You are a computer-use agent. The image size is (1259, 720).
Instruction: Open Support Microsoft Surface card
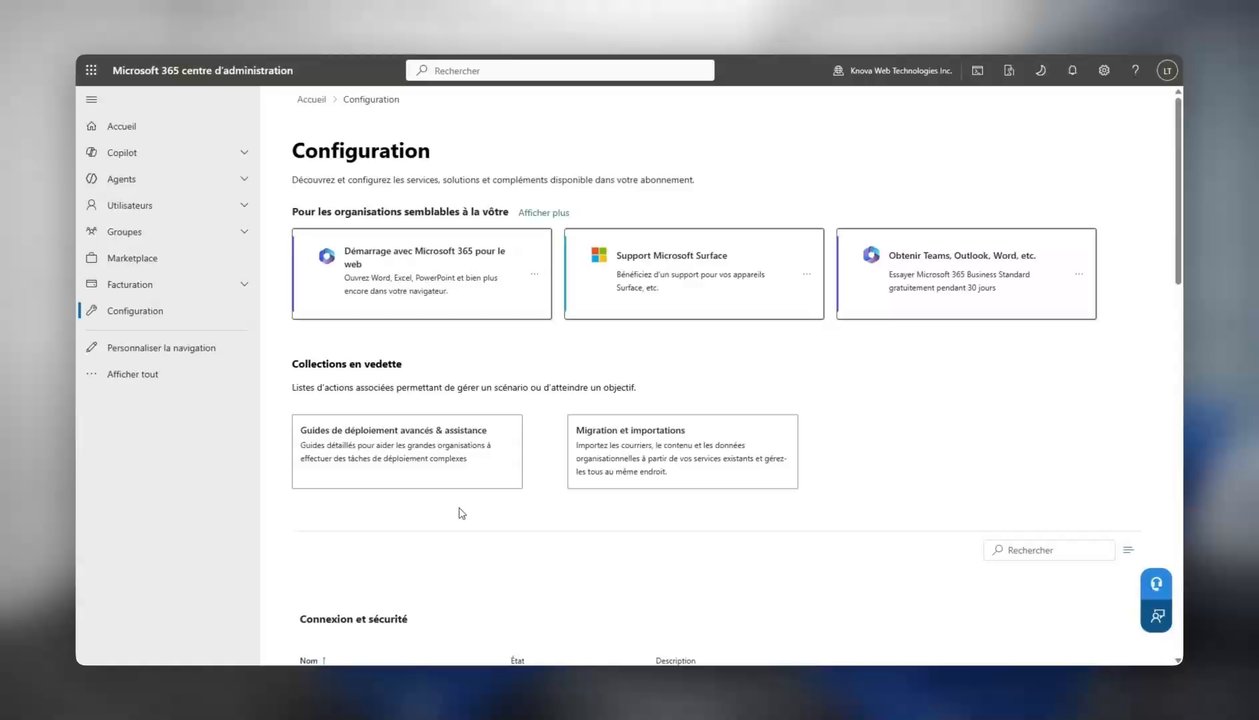click(694, 274)
